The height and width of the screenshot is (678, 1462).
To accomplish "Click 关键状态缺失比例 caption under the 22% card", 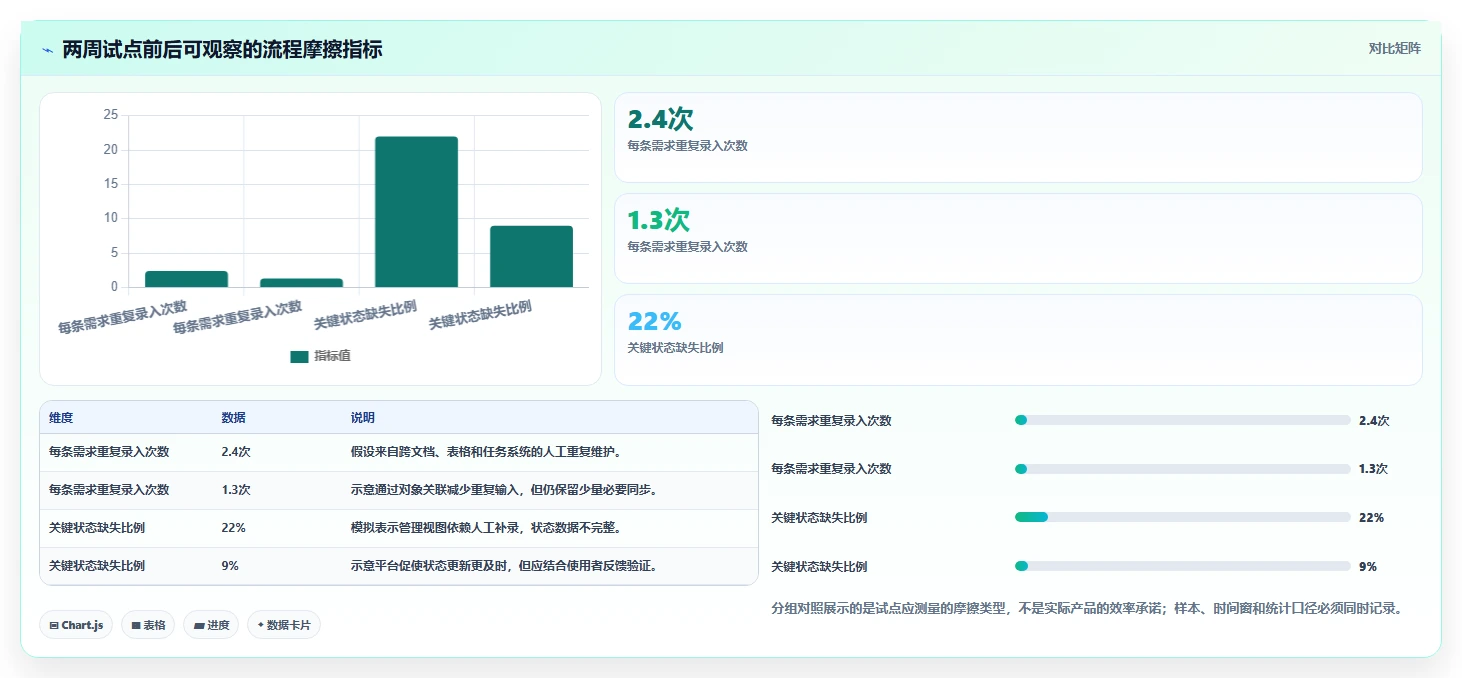I will (675, 348).
